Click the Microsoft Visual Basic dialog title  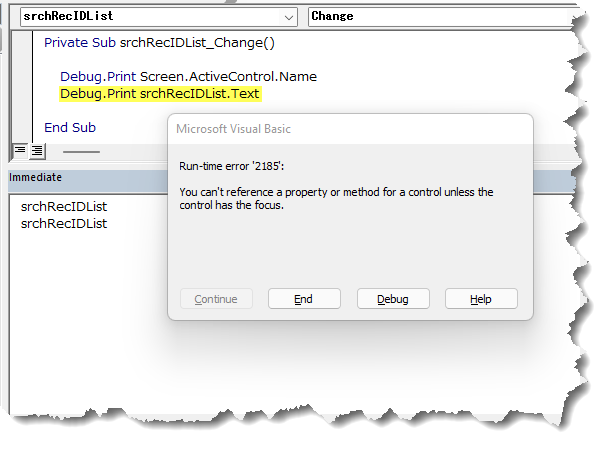coord(233,129)
